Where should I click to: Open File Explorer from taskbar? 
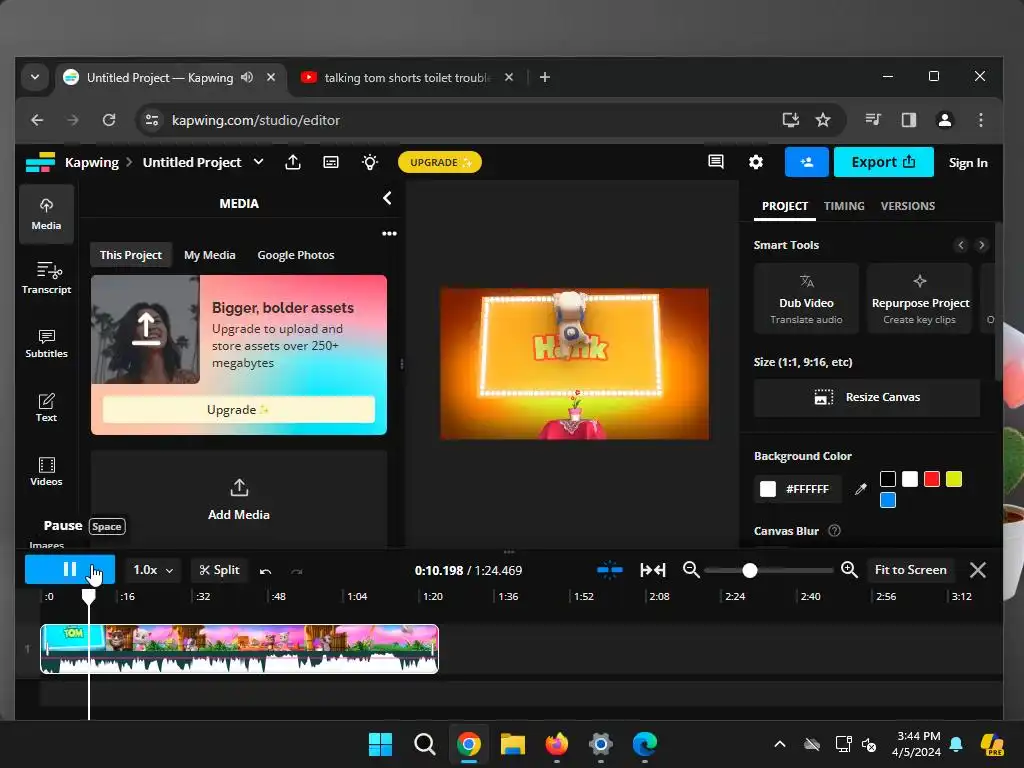513,744
